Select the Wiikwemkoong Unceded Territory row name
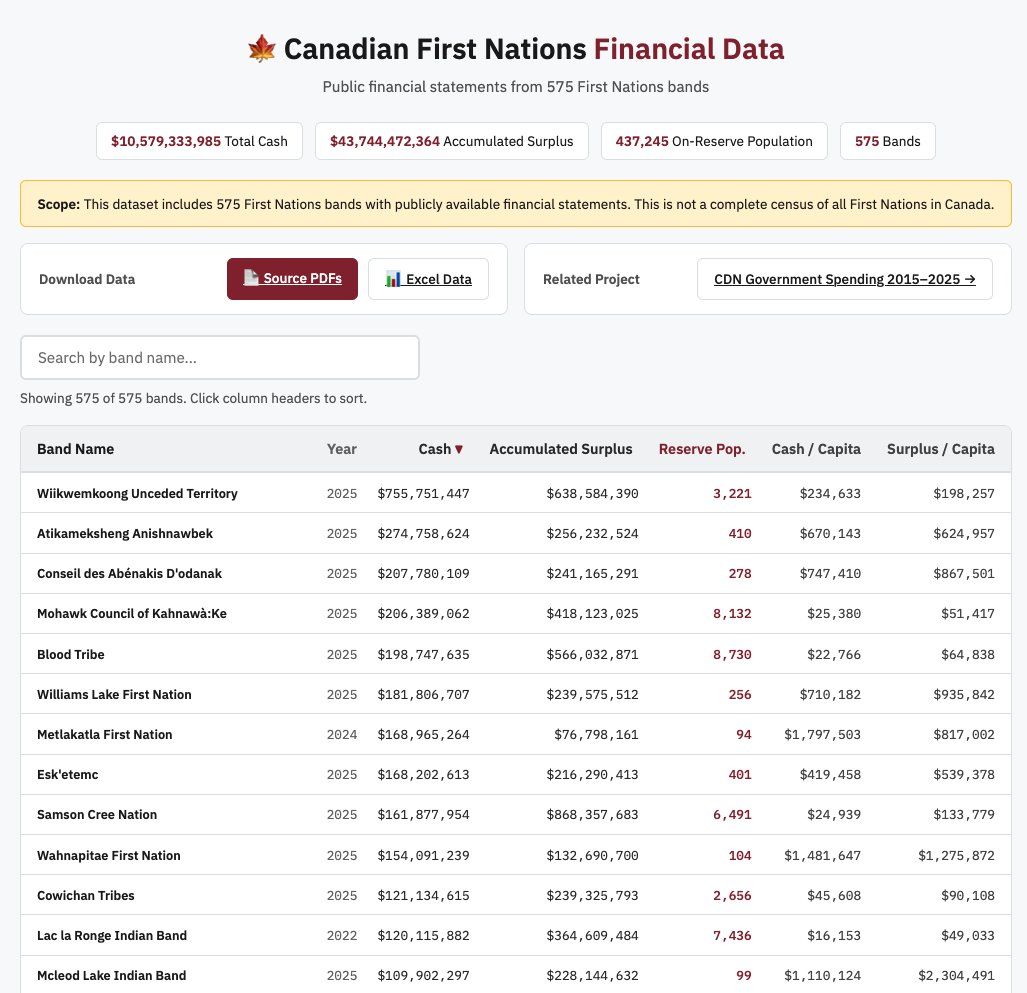 137,493
